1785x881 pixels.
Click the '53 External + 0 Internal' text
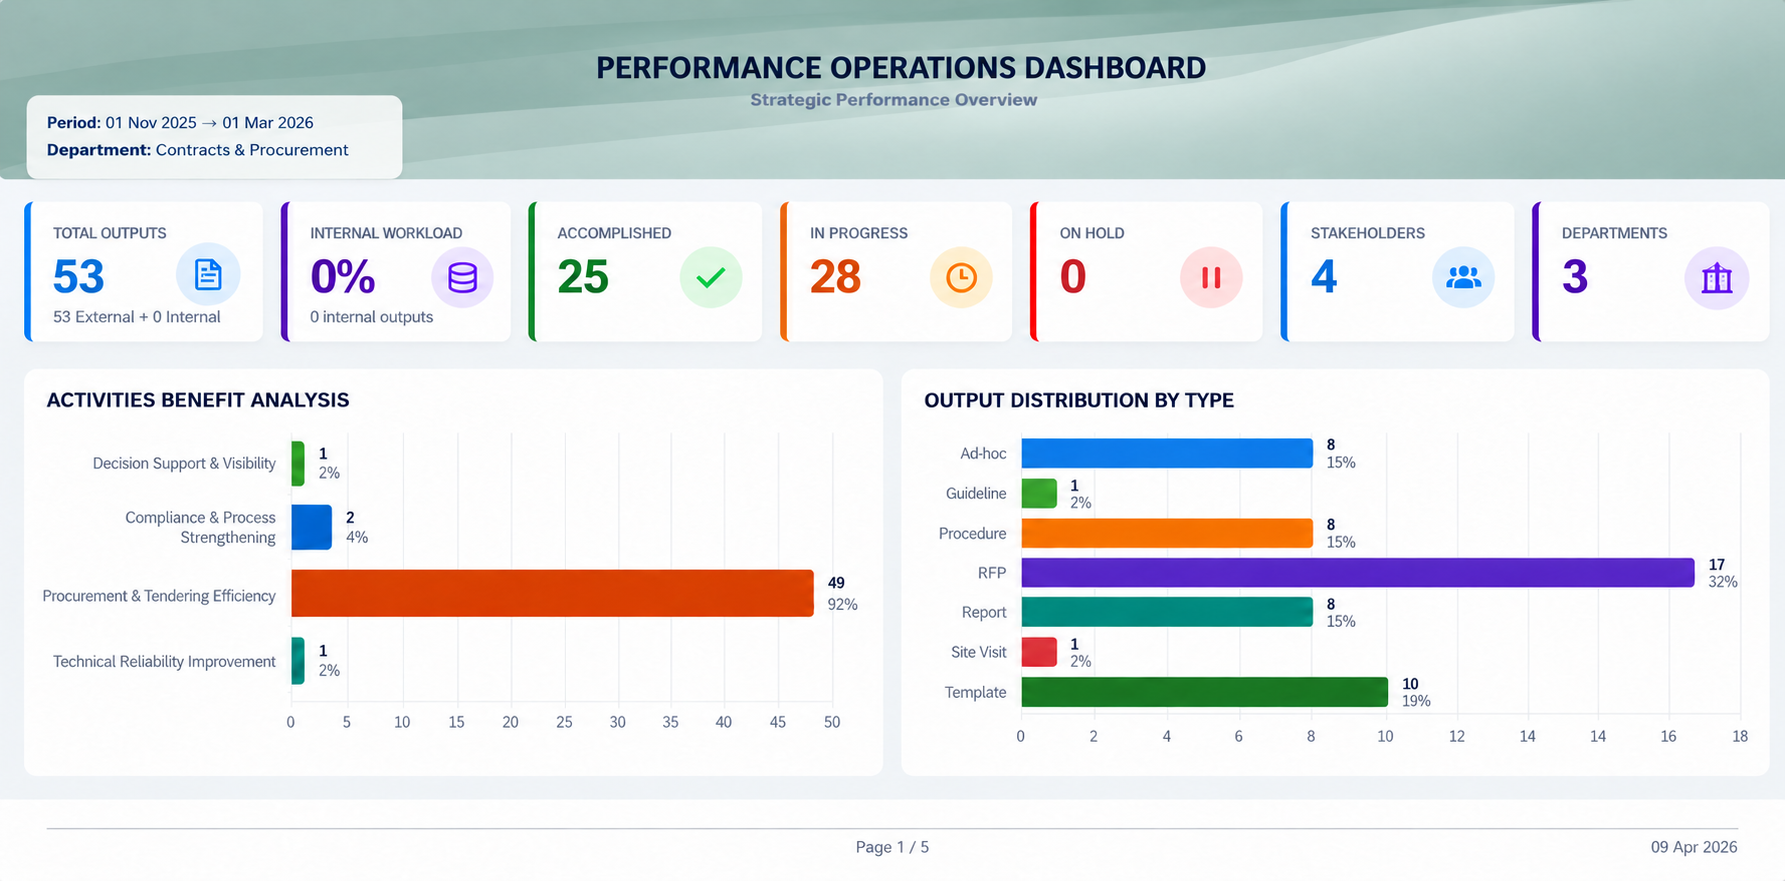[x=137, y=317]
